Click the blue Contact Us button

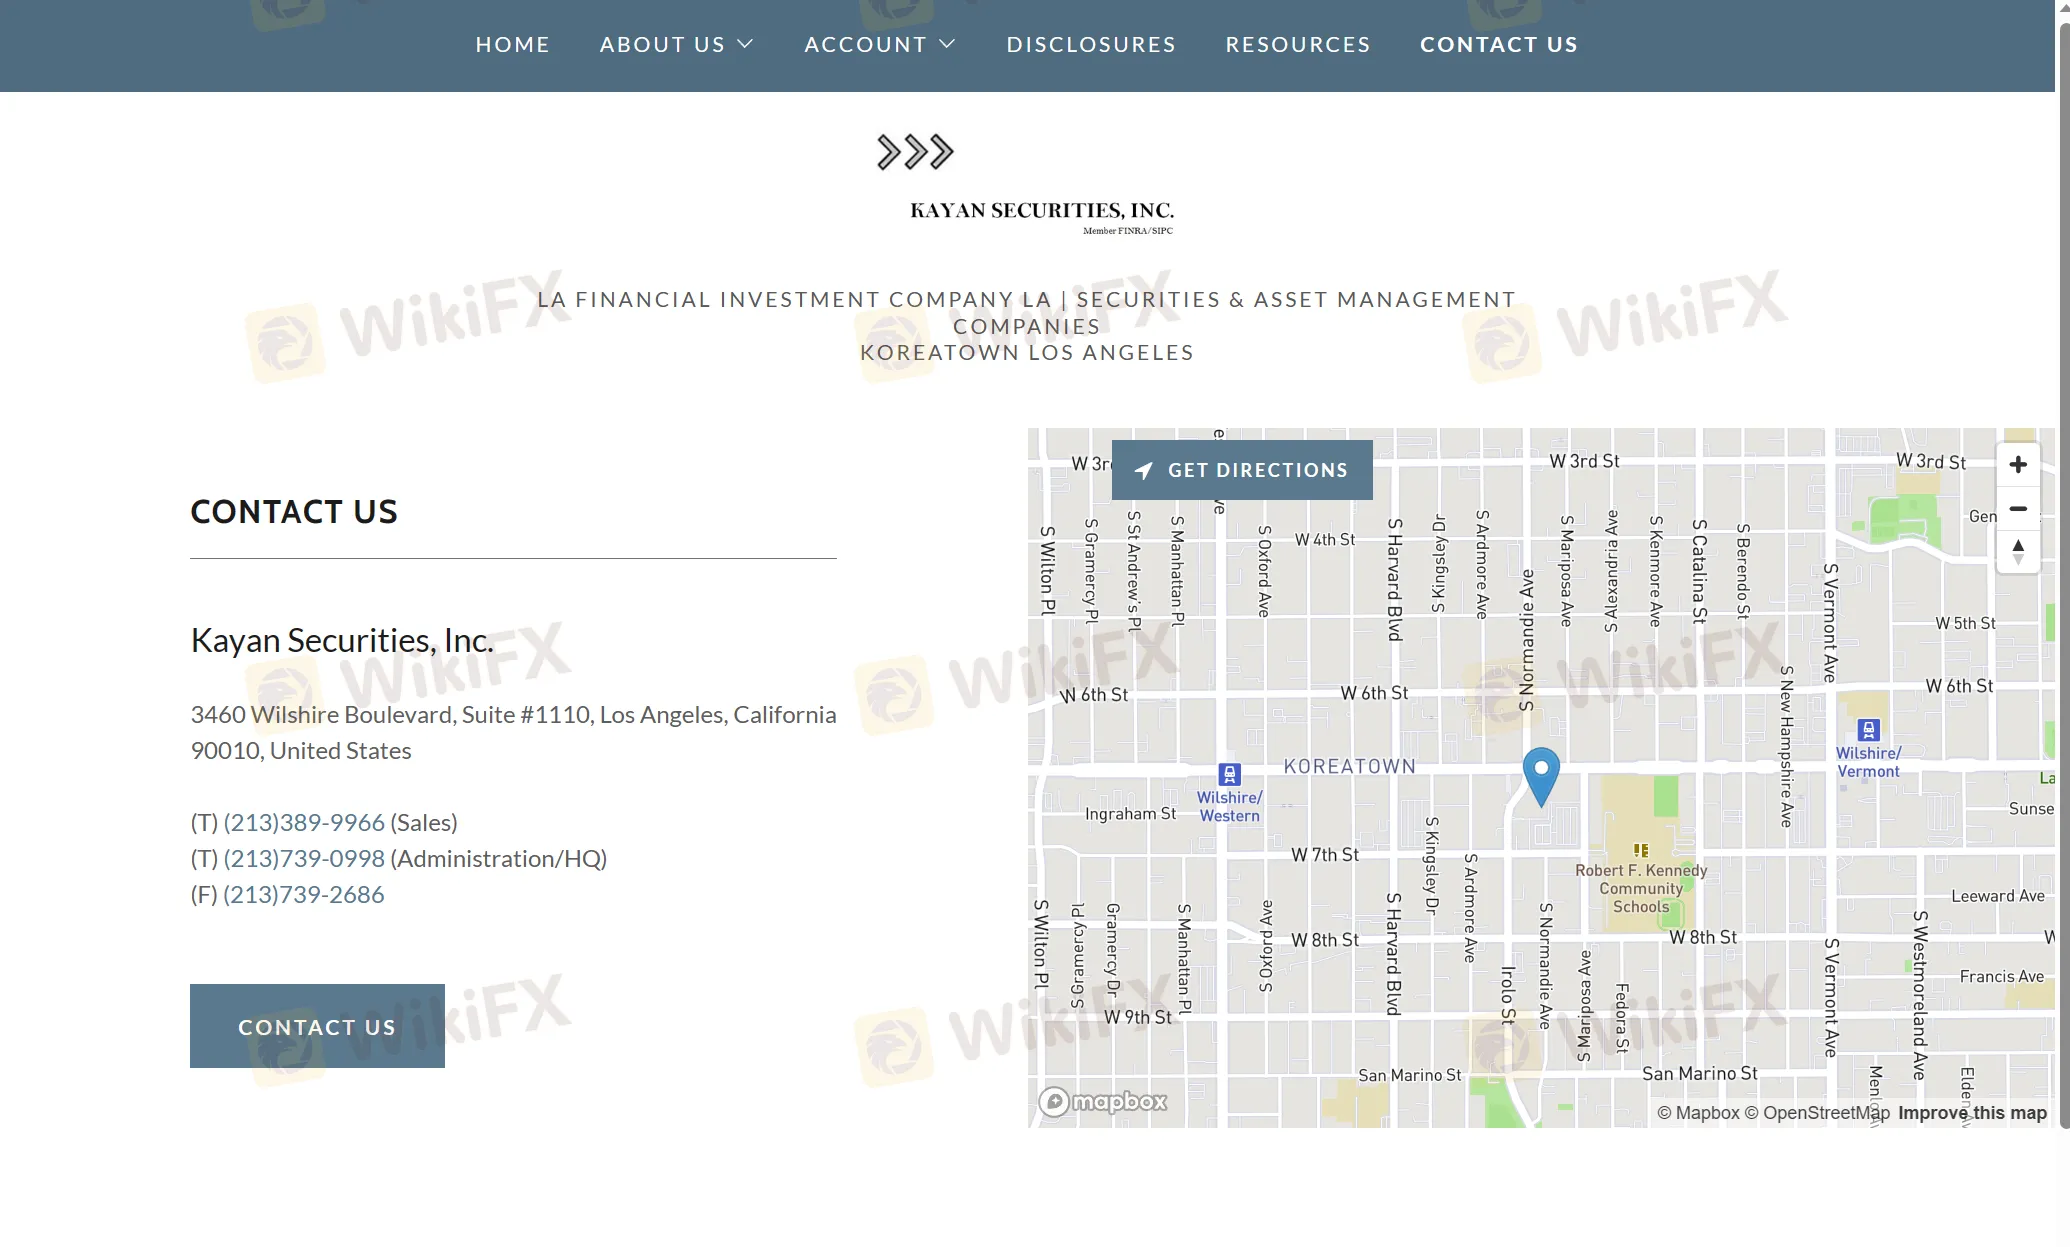click(317, 1026)
